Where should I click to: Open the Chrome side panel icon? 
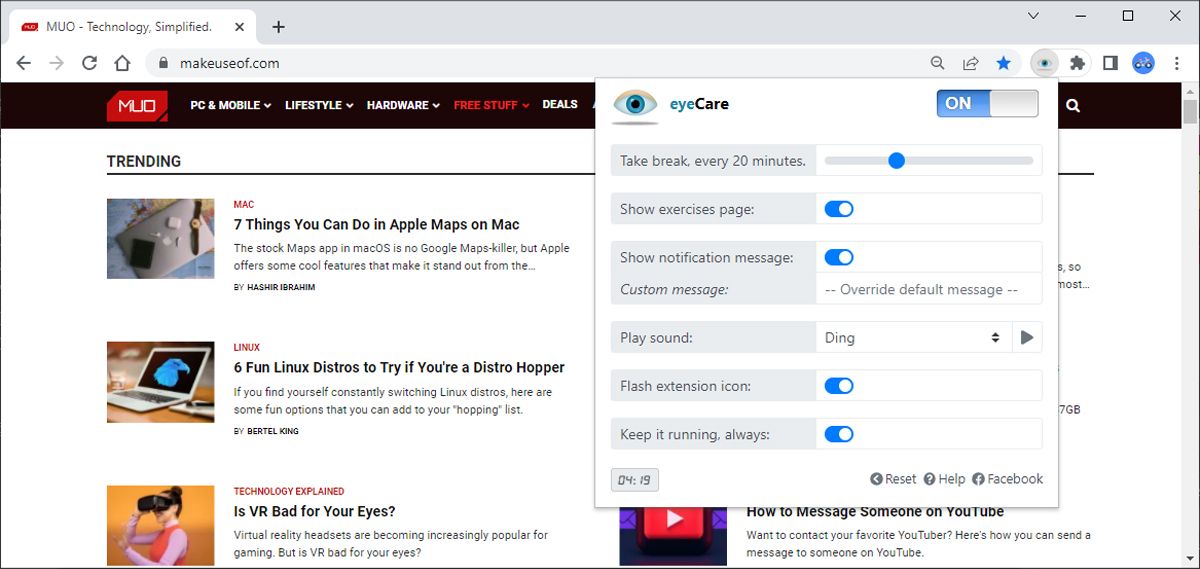[x=1110, y=63]
